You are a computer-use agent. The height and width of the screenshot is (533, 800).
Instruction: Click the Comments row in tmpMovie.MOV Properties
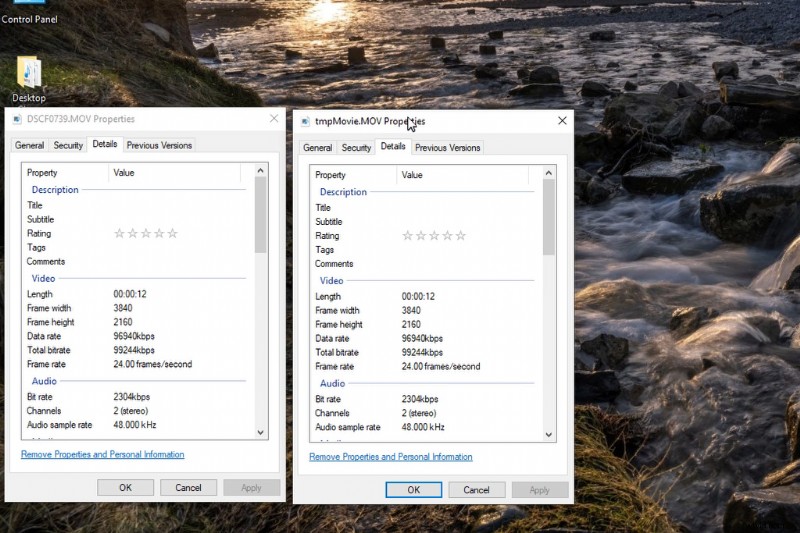coord(426,264)
